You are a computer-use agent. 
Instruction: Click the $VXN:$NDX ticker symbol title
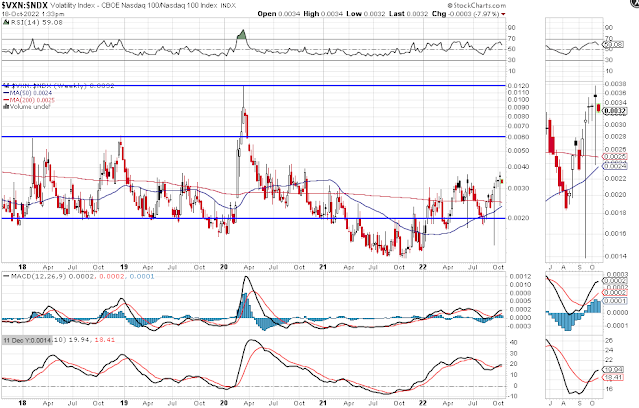point(25,5)
